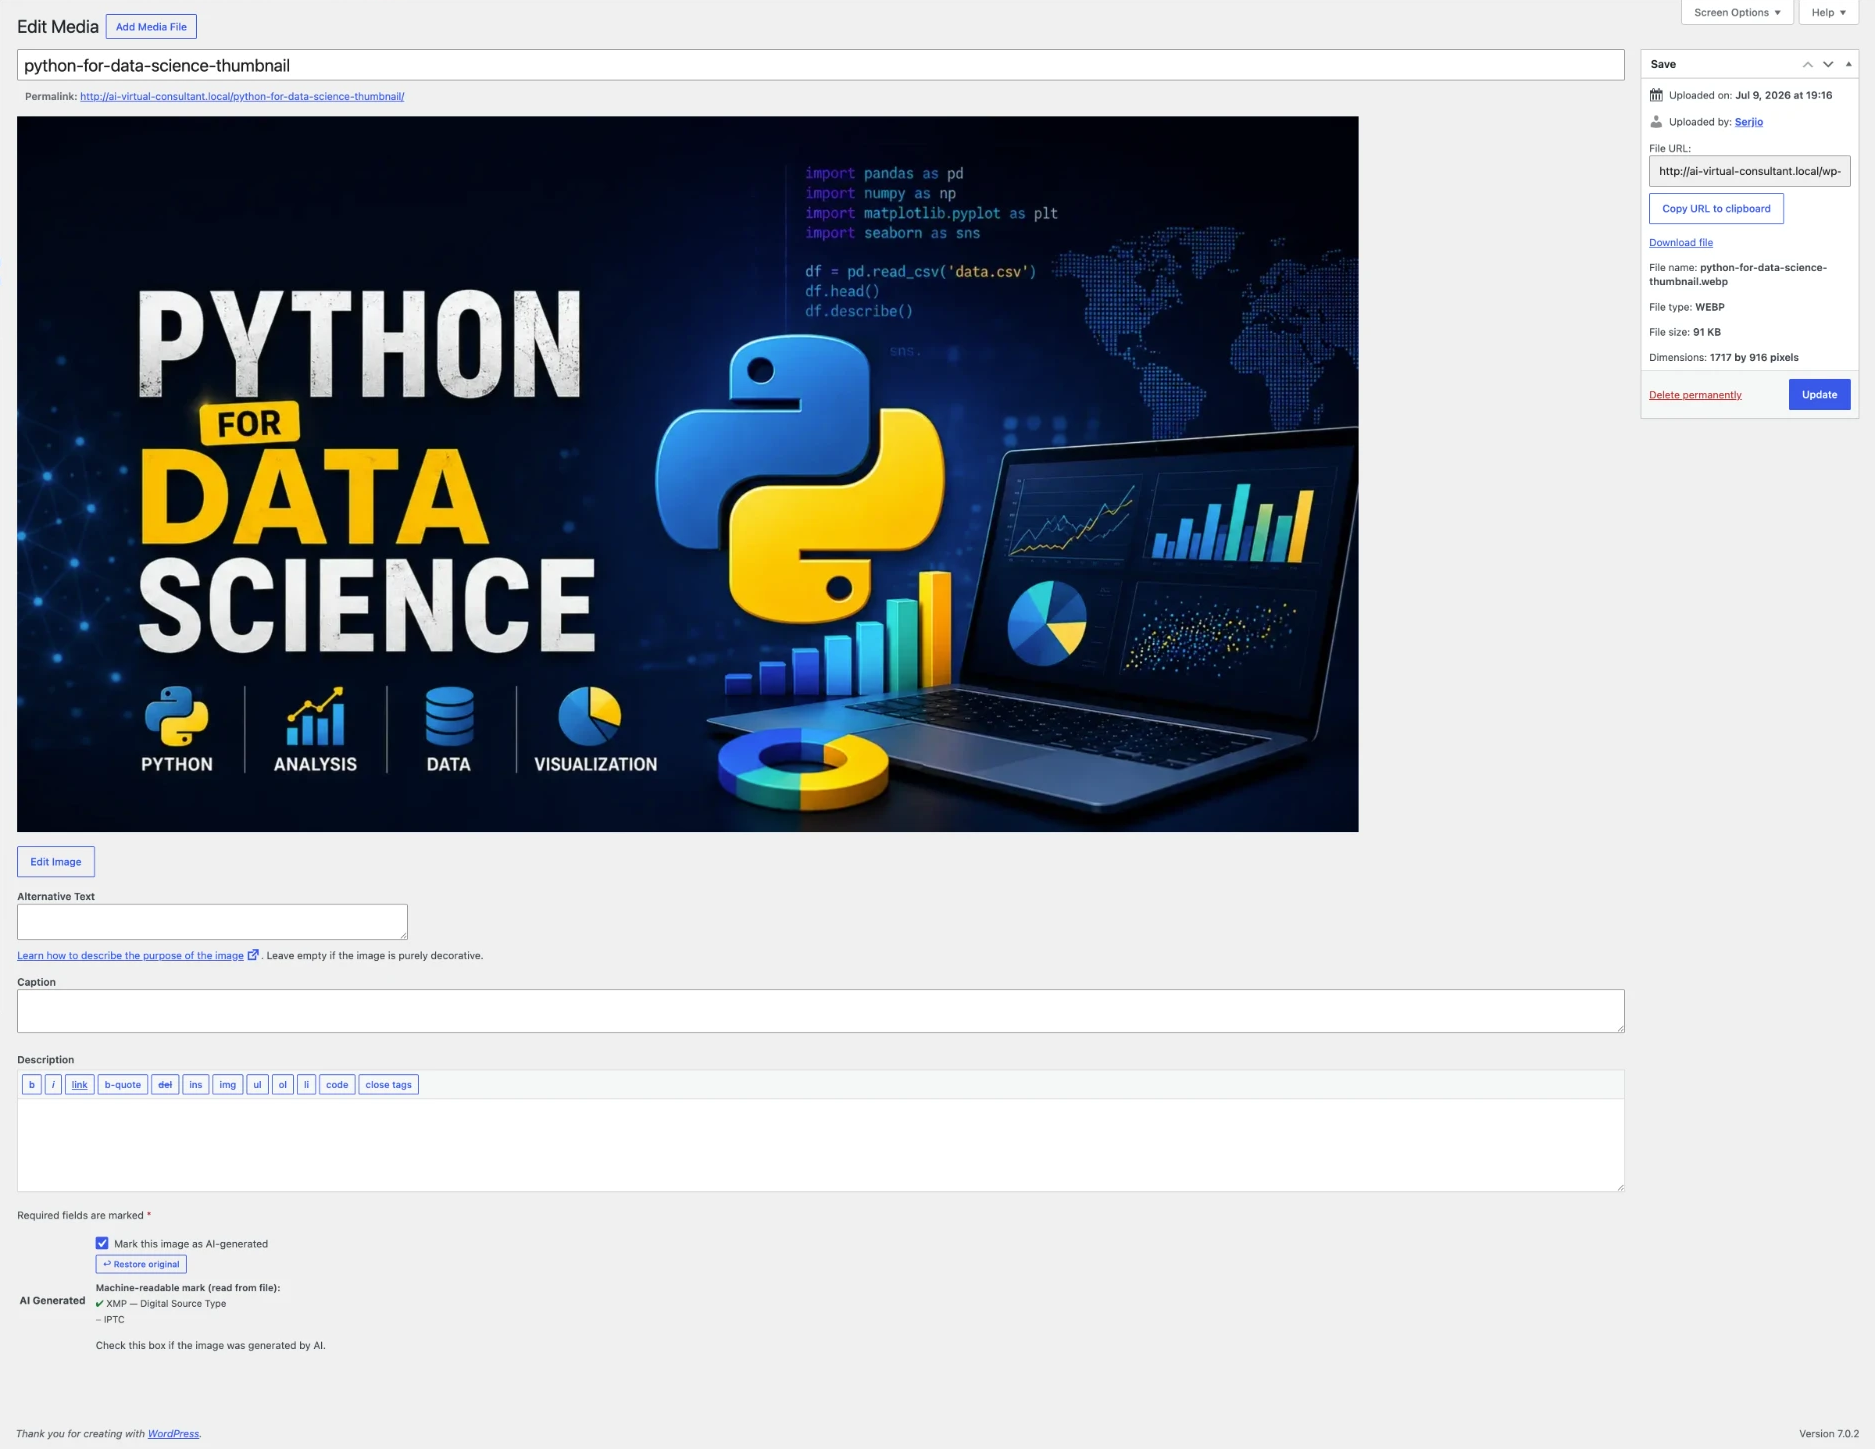Click the Restore original button
Image resolution: width=1875 pixels, height=1449 pixels.
[x=141, y=1264]
